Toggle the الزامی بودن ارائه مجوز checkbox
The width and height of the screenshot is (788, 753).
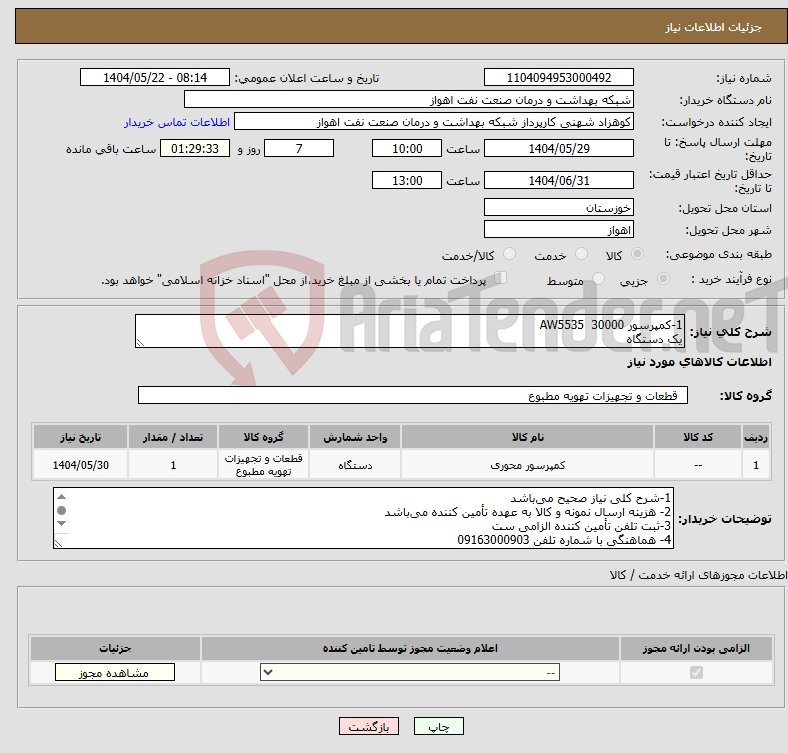click(696, 673)
